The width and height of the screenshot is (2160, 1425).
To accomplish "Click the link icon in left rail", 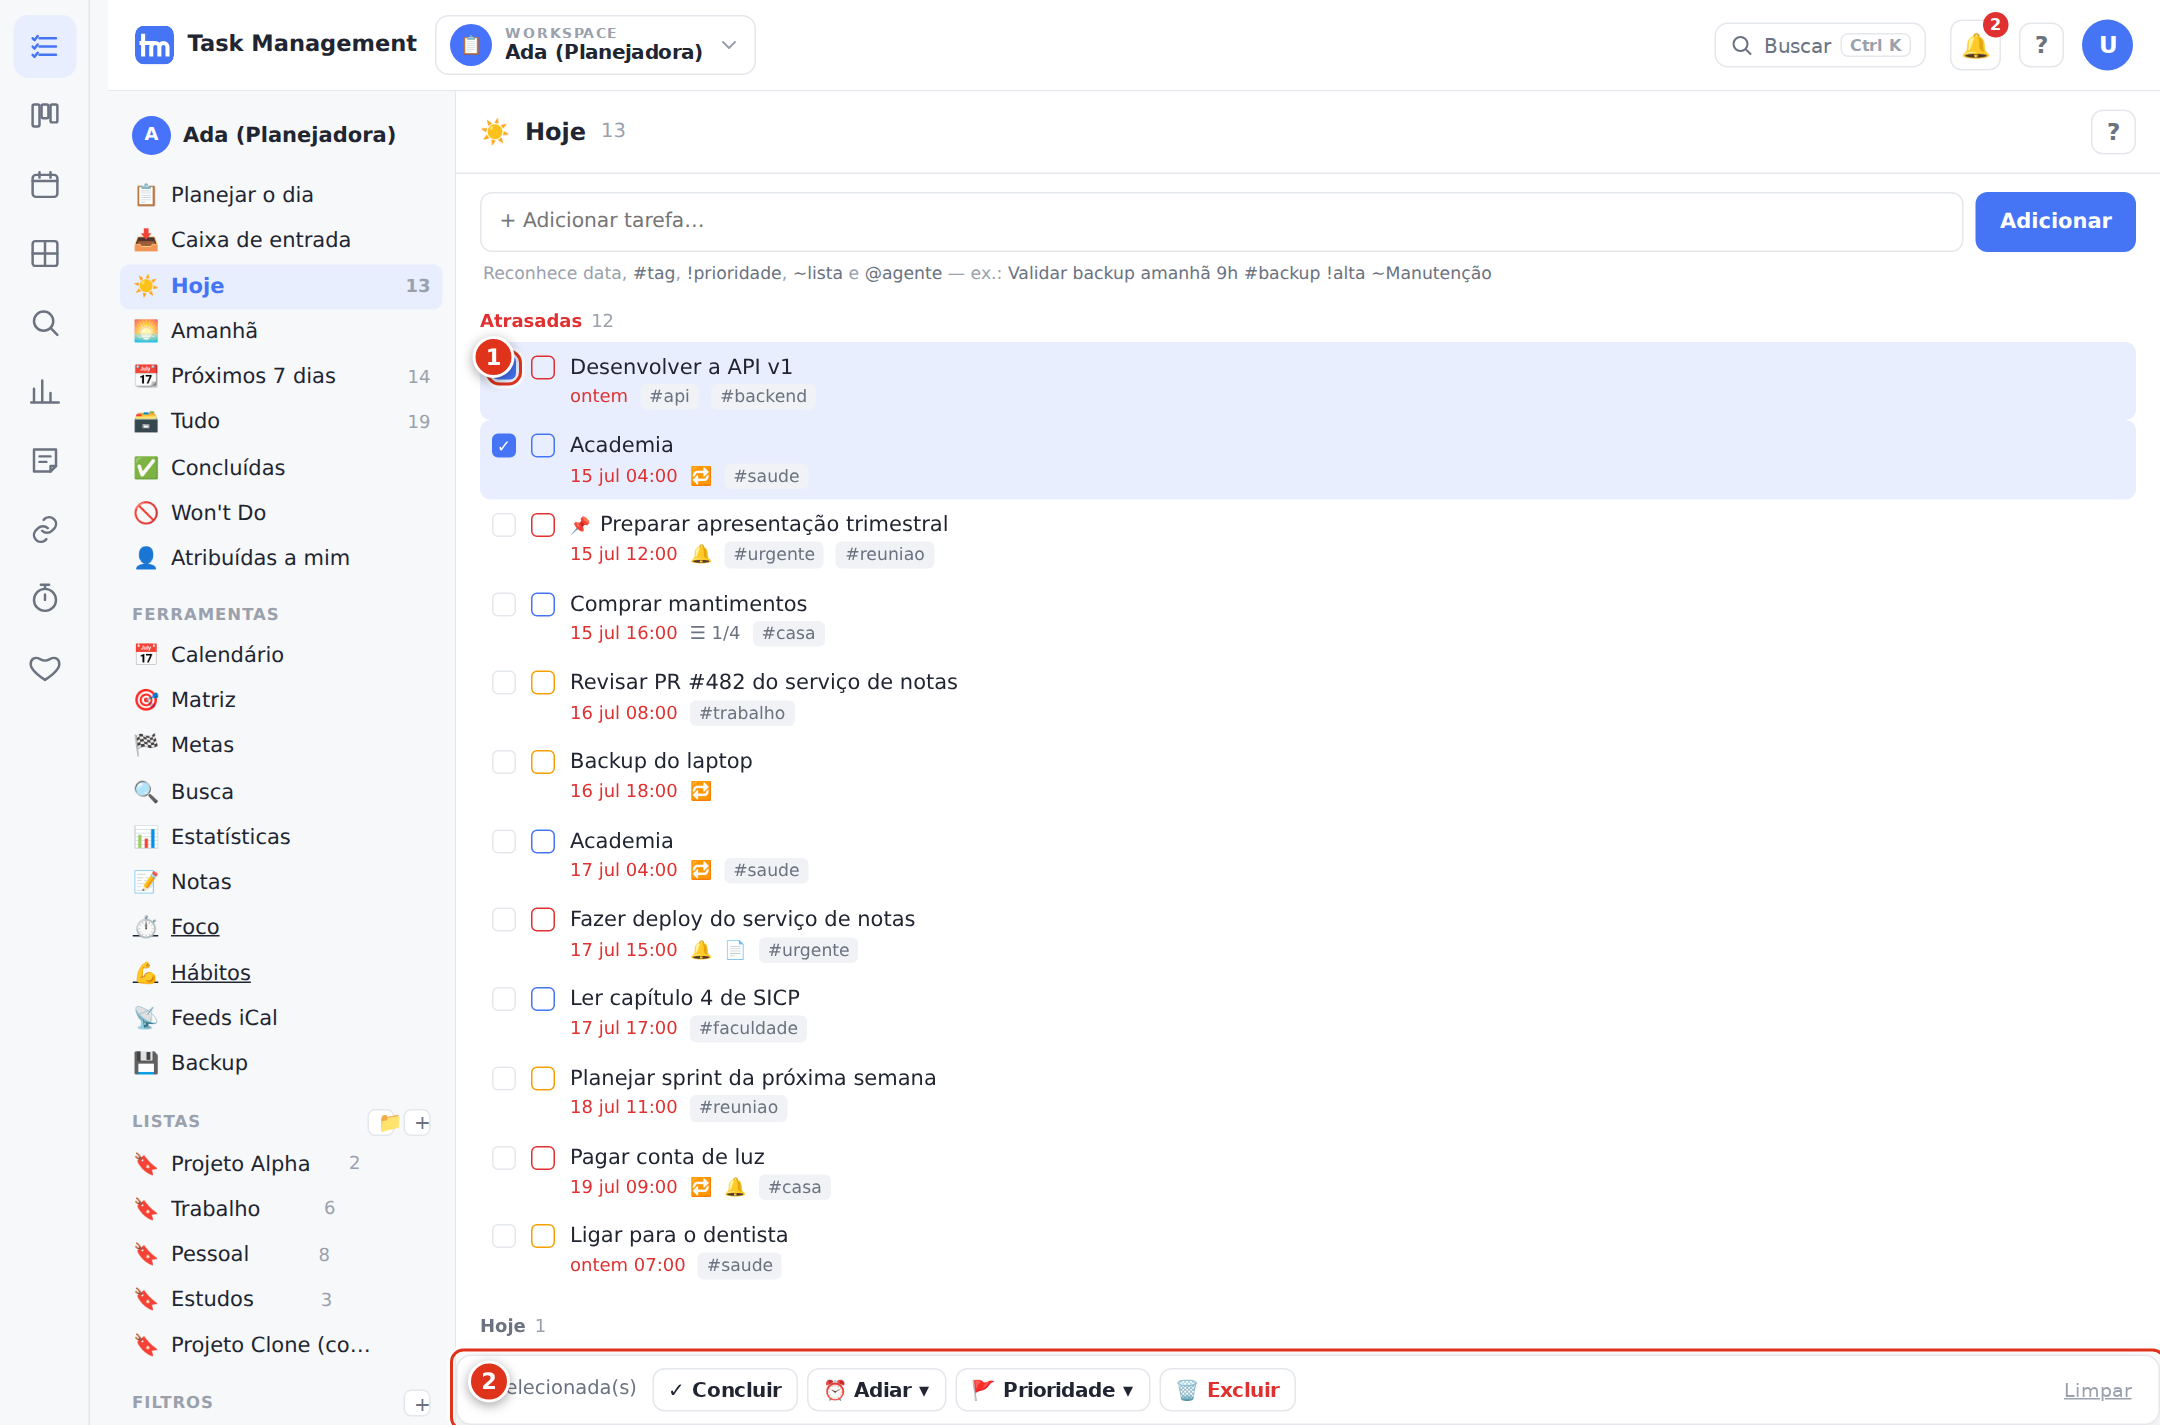I will tap(45, 529).
